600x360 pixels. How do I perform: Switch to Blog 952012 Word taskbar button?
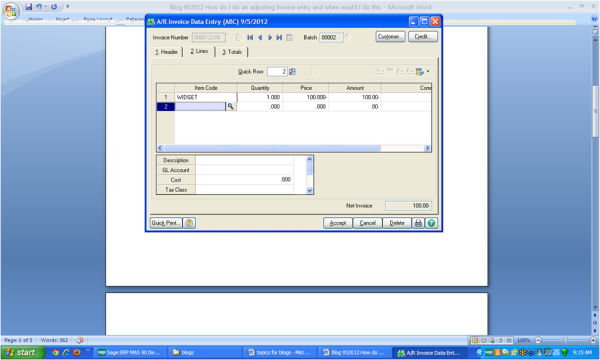pos(355,352)
